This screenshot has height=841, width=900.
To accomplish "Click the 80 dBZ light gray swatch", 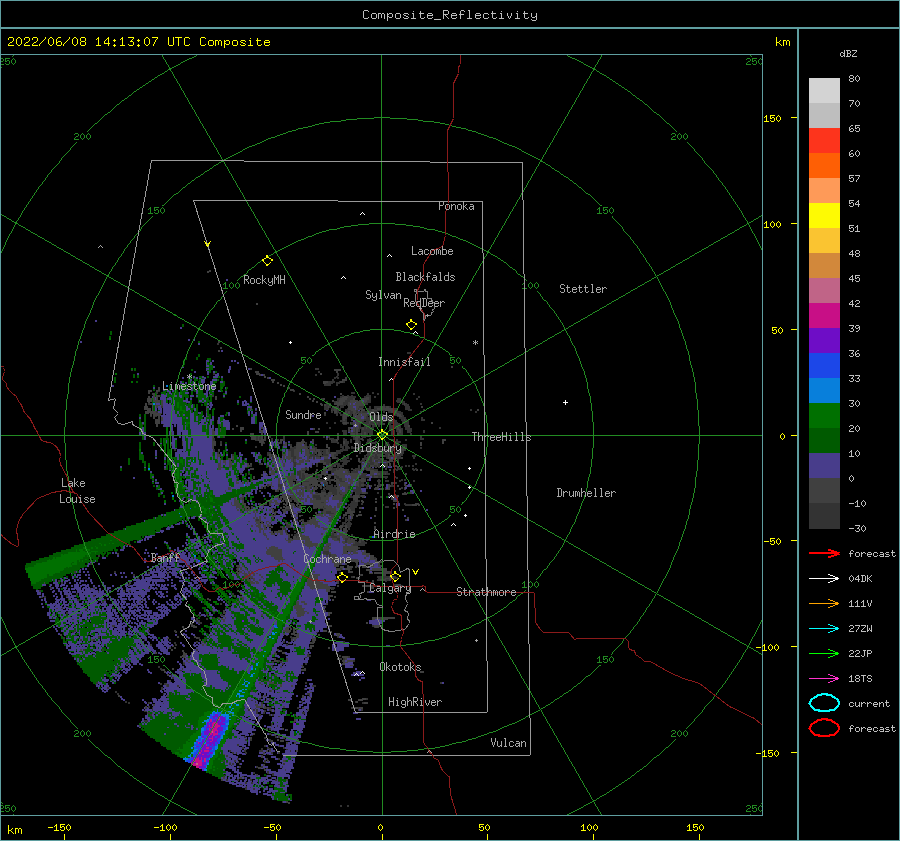I will click(x=824, y=91).
